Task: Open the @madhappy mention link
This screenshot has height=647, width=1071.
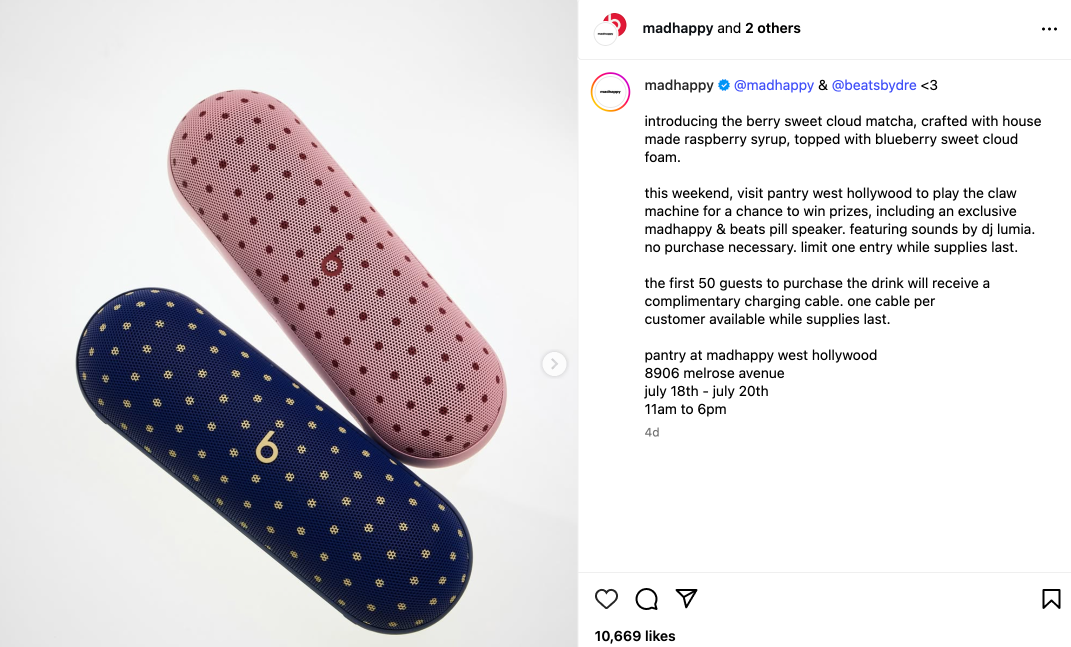Action: pos(773,85)
